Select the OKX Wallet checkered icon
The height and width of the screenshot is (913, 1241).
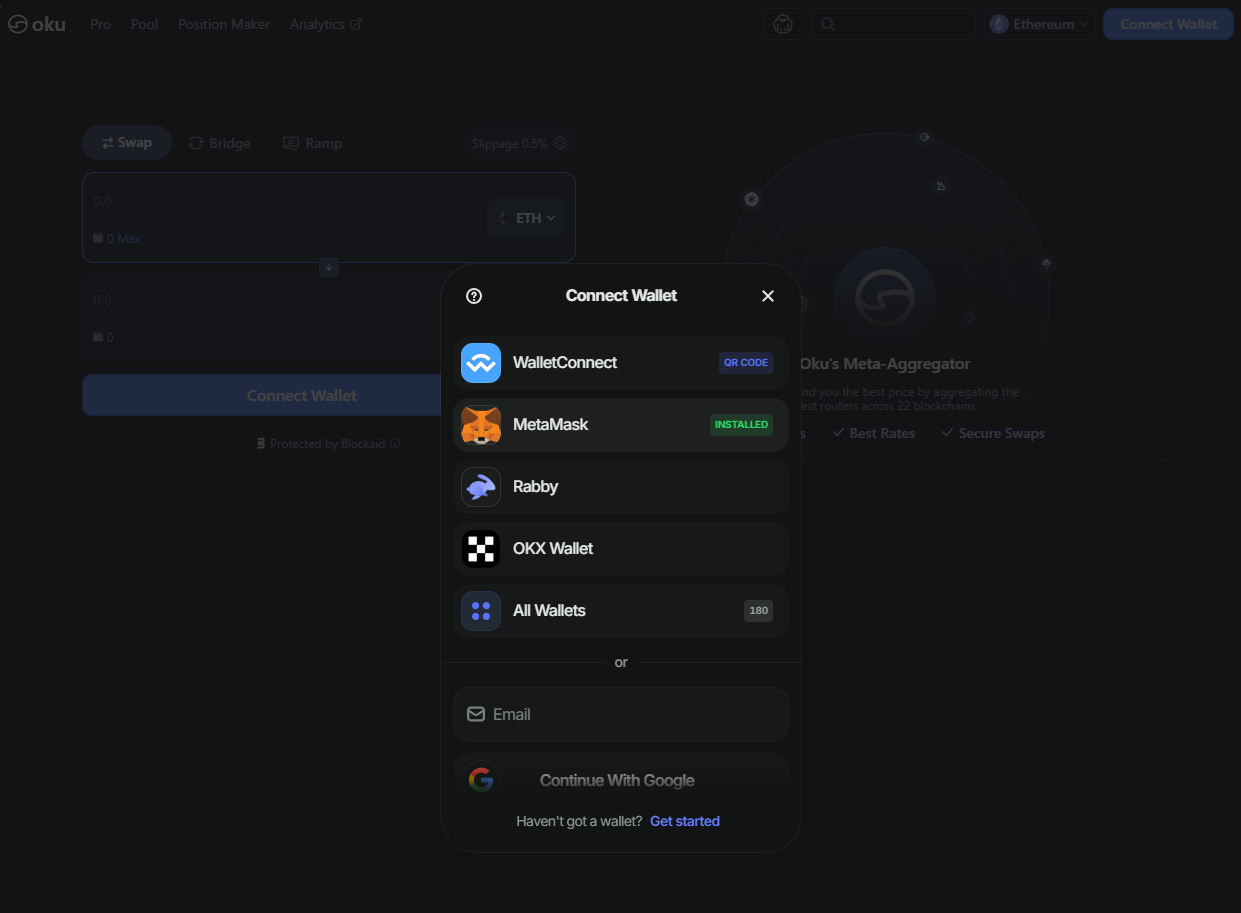(481, 549)
